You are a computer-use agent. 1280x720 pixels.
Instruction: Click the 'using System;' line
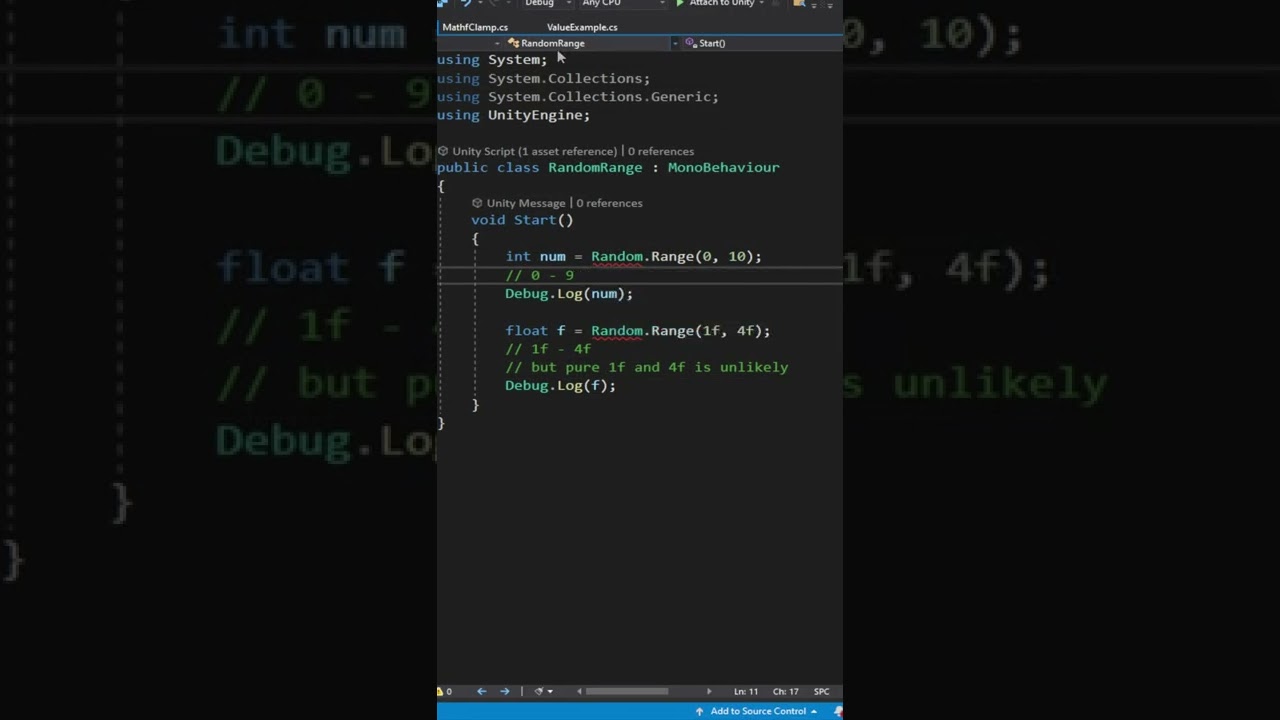coord(492,60)
